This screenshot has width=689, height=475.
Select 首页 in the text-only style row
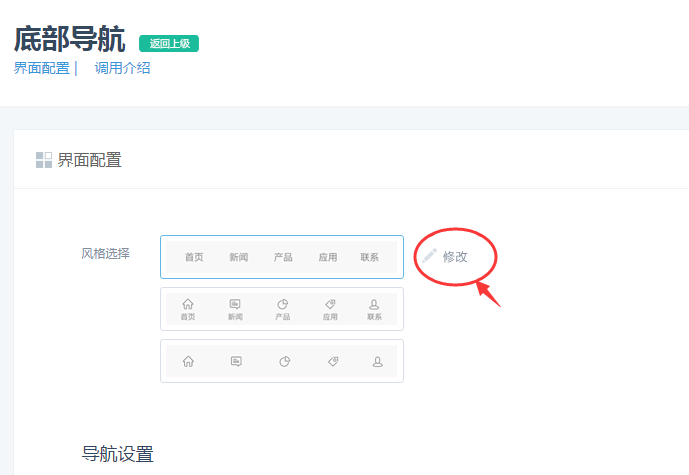point(194,257)
